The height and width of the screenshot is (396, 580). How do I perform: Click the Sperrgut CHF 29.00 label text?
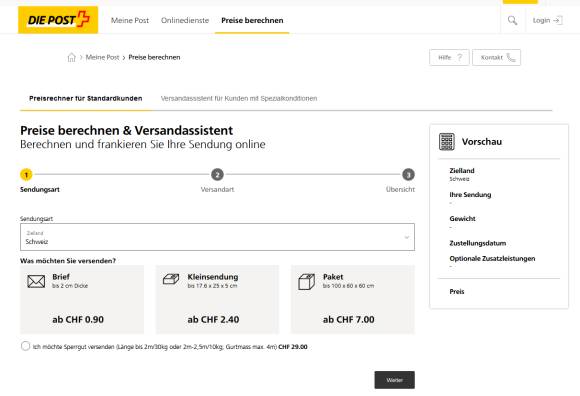click(x=170, y=347)
